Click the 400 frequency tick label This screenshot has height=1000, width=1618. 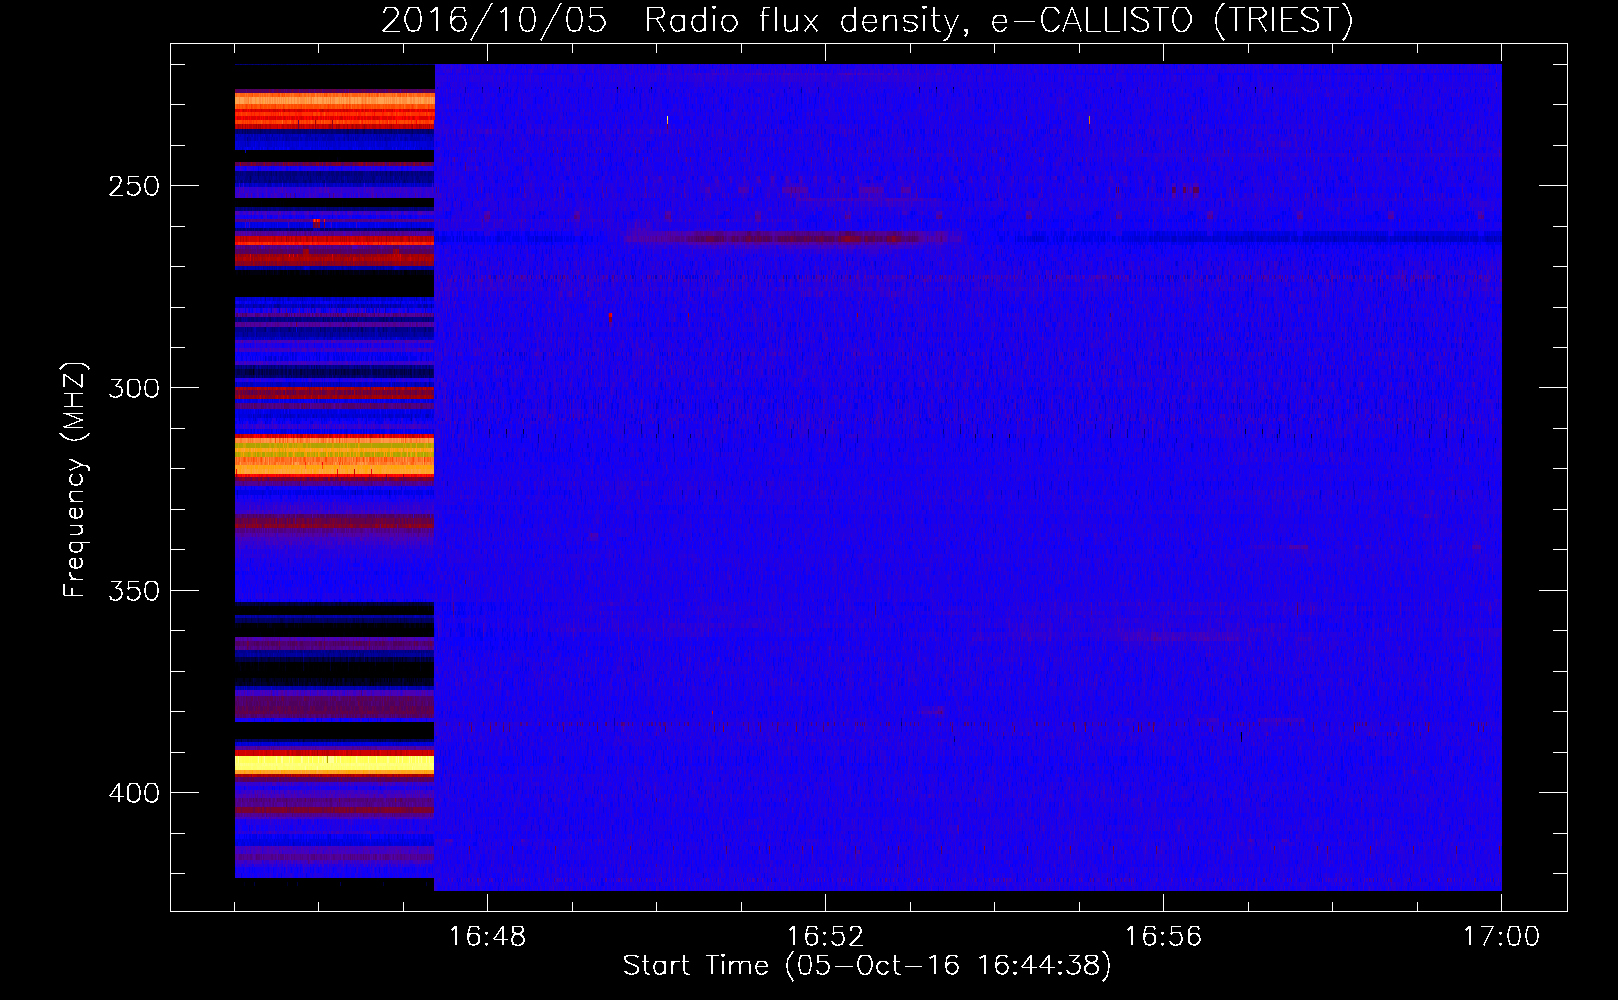pyautogui.click(x=134, y=793)
